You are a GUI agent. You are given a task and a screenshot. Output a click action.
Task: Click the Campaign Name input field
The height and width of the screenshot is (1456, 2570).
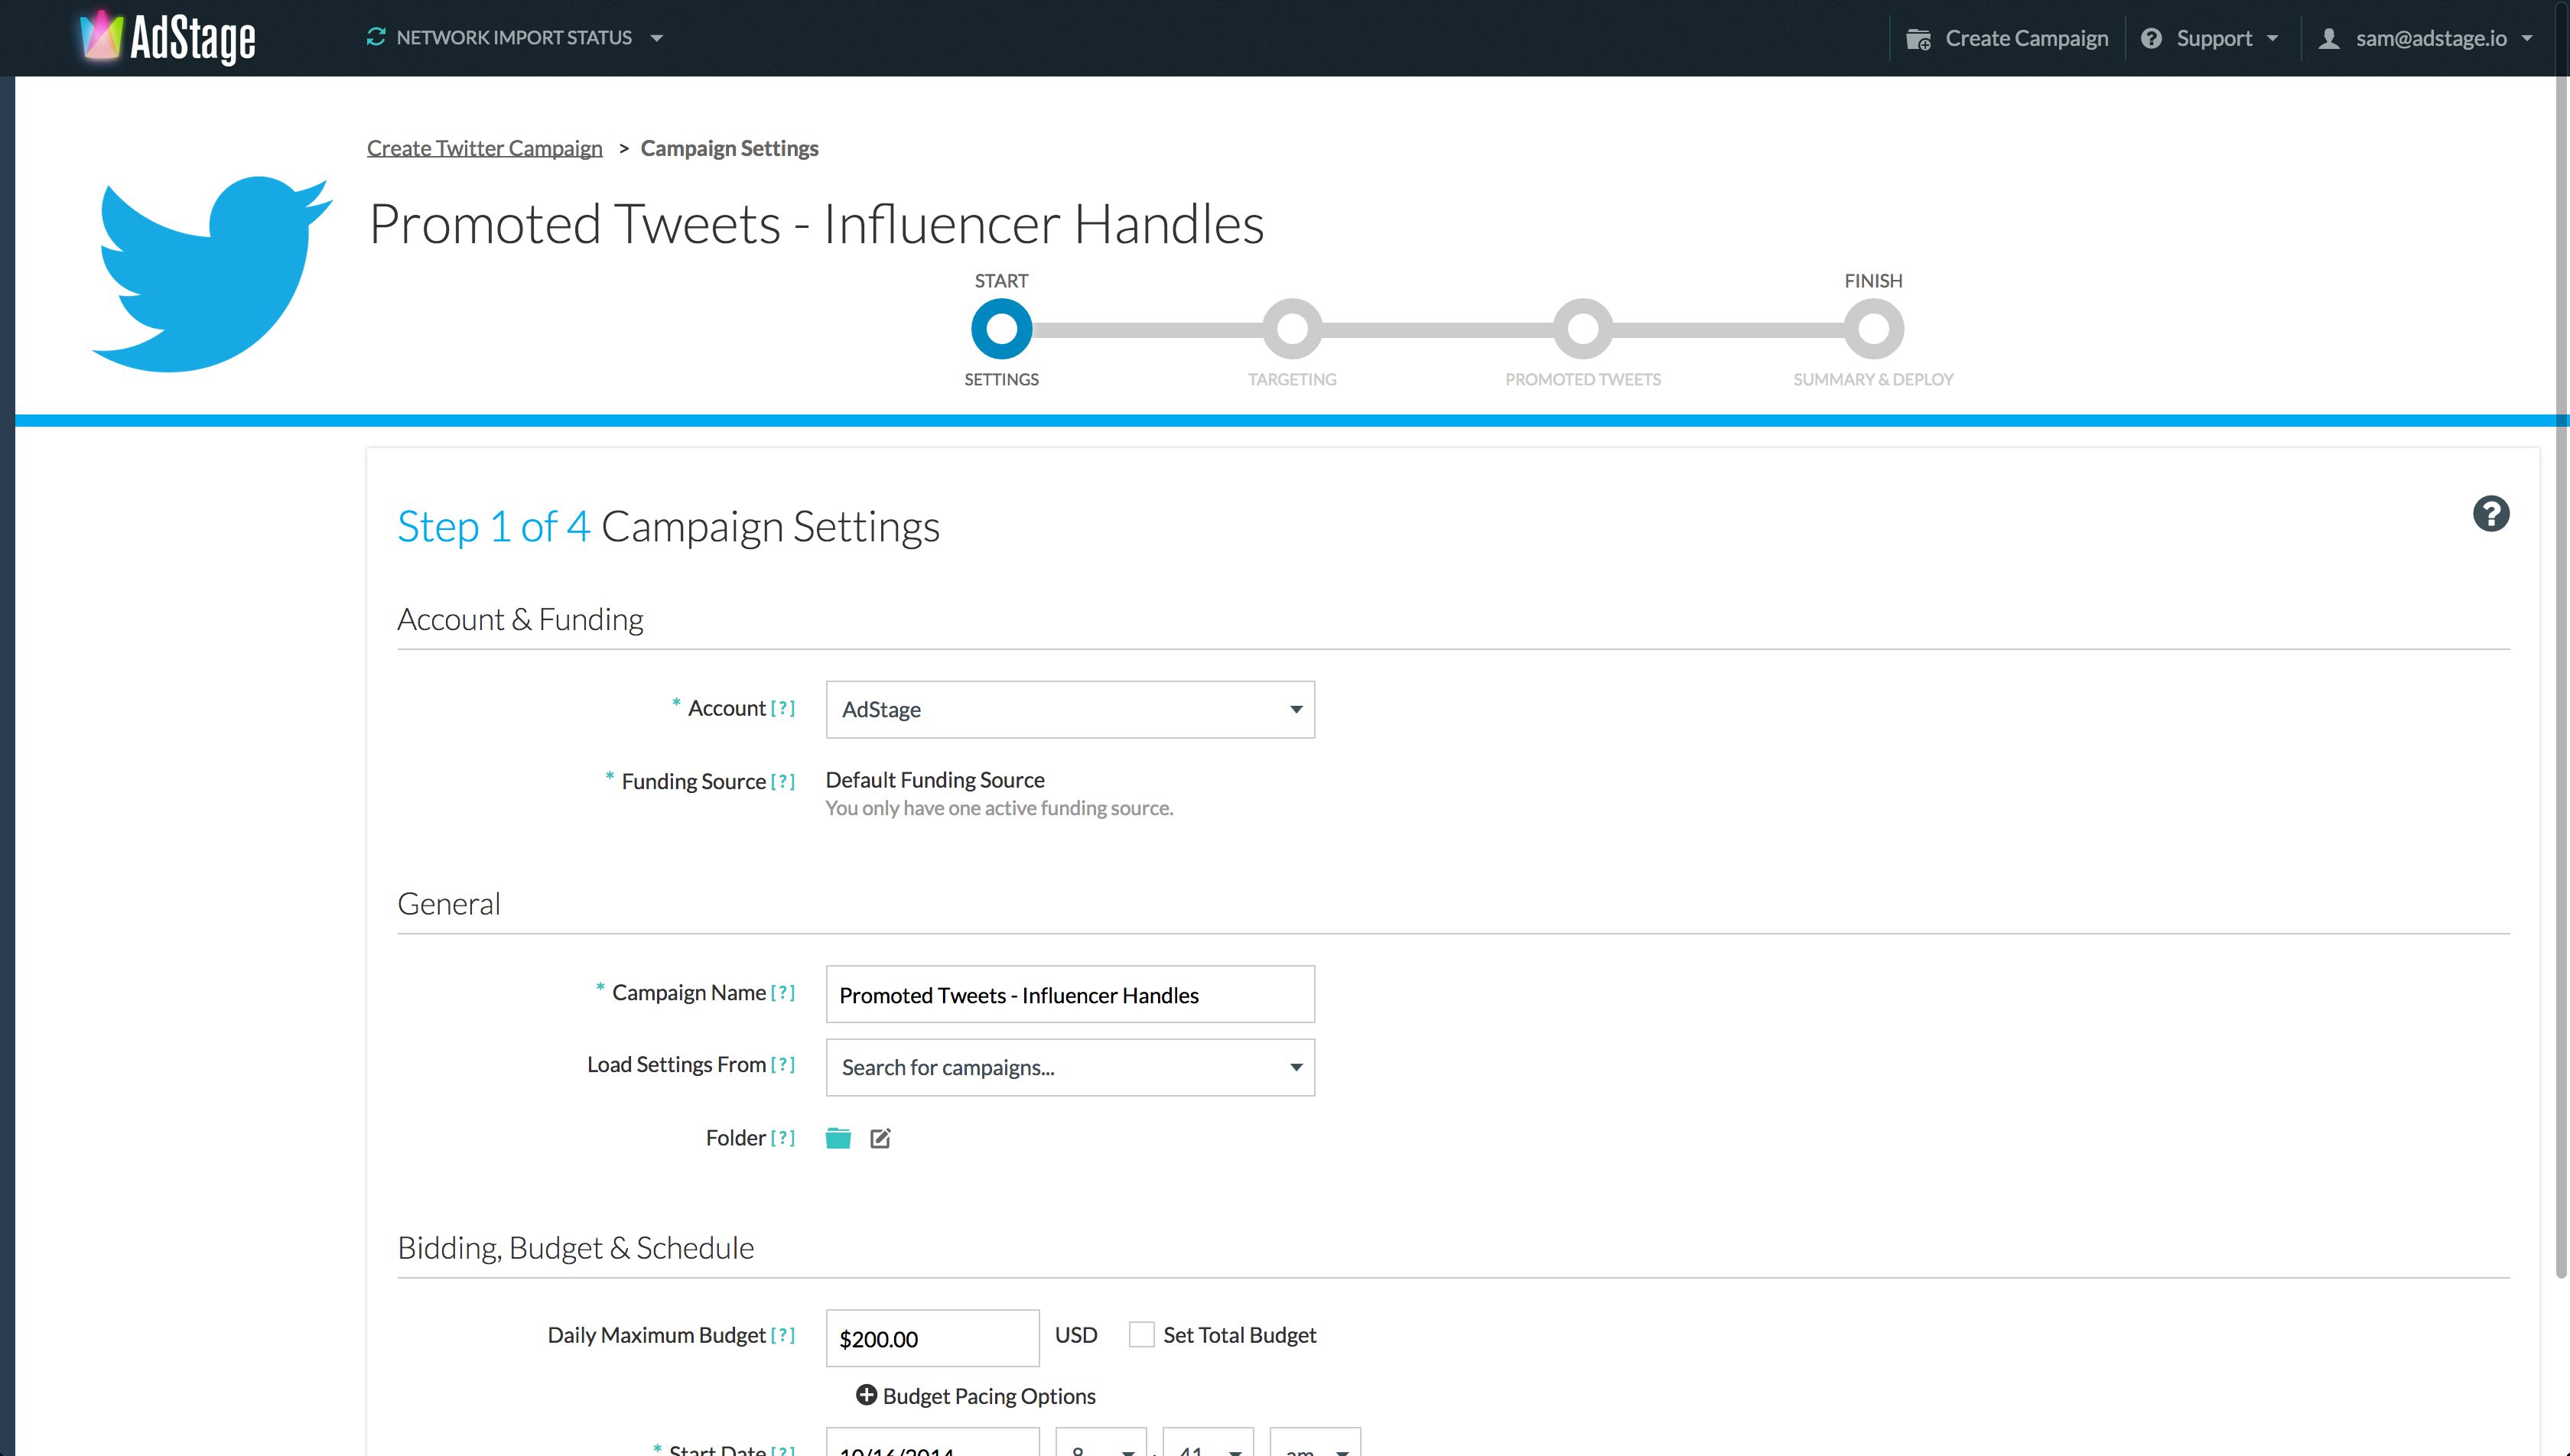click(x=1070, y=994)
